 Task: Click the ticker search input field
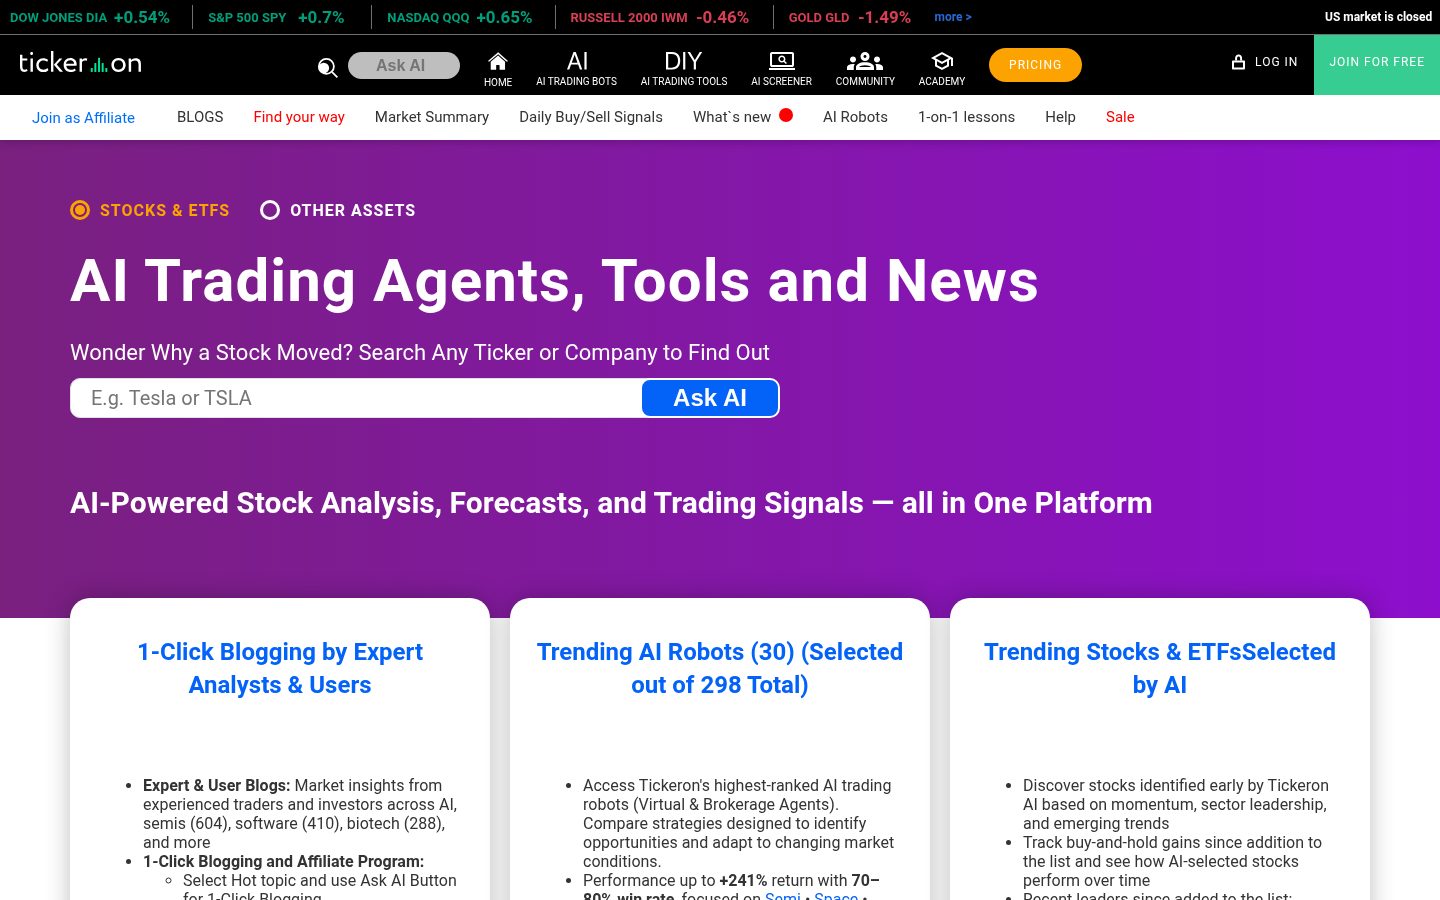356,398
